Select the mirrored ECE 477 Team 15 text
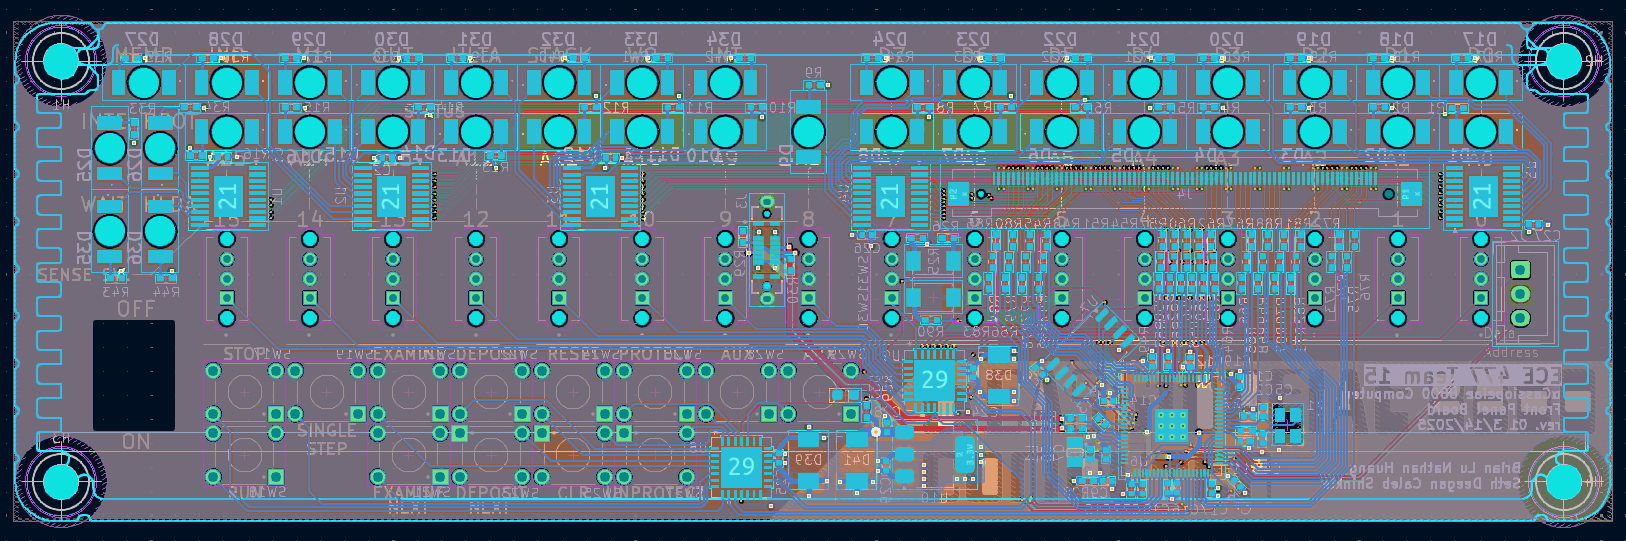 [x=1461, y=375]
